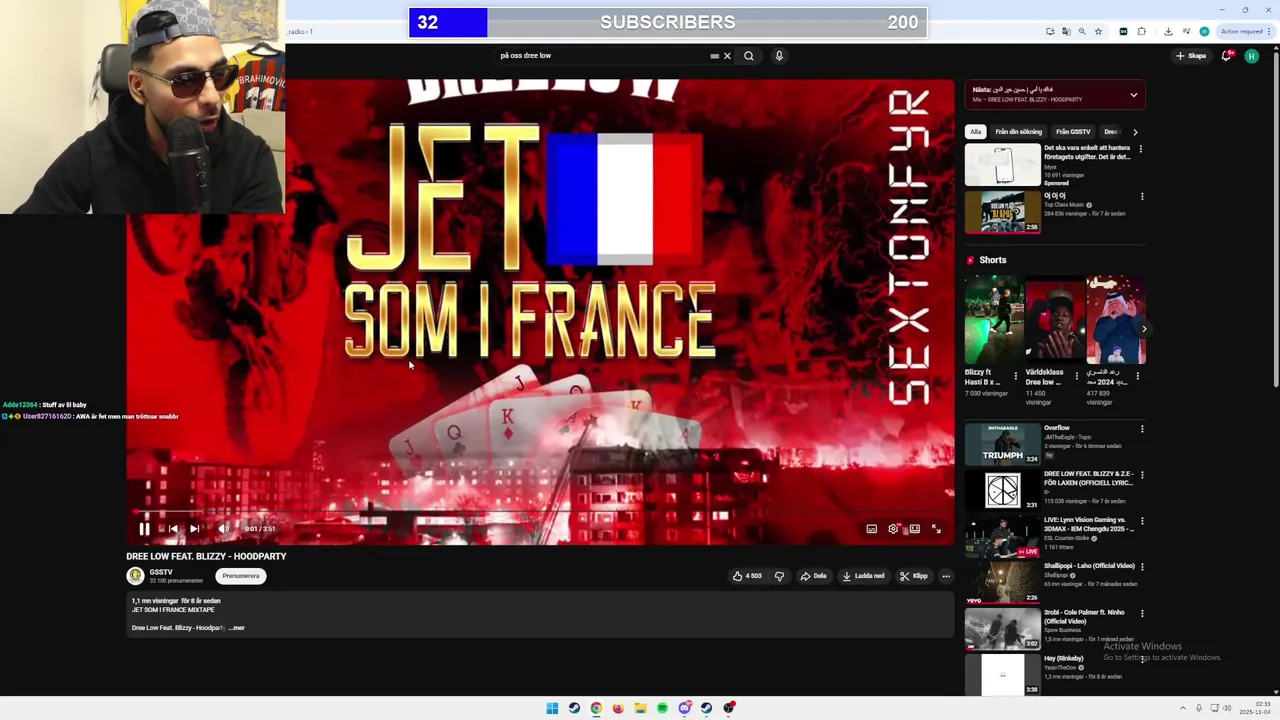The image size is (1280, 720).
Task: Click Chrome zoom magnifier icon
Action: tap(1082, 31)
